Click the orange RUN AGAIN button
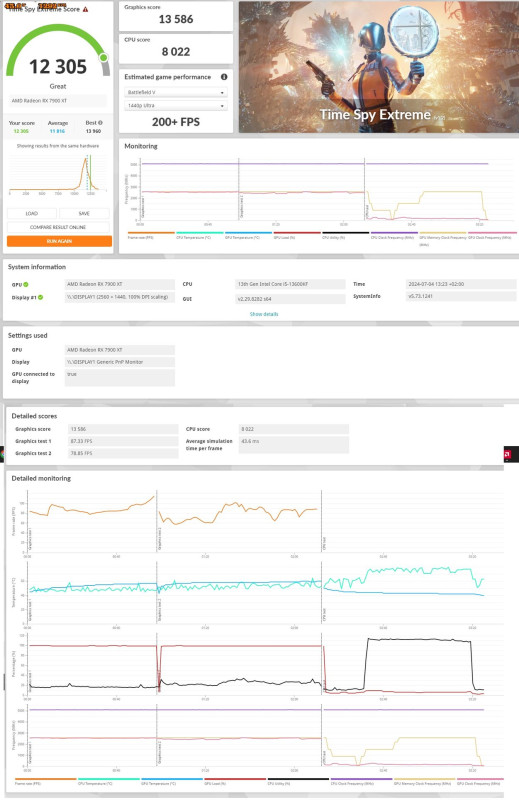This screenshot has width=519, height=800. click(x=59, y=241)
